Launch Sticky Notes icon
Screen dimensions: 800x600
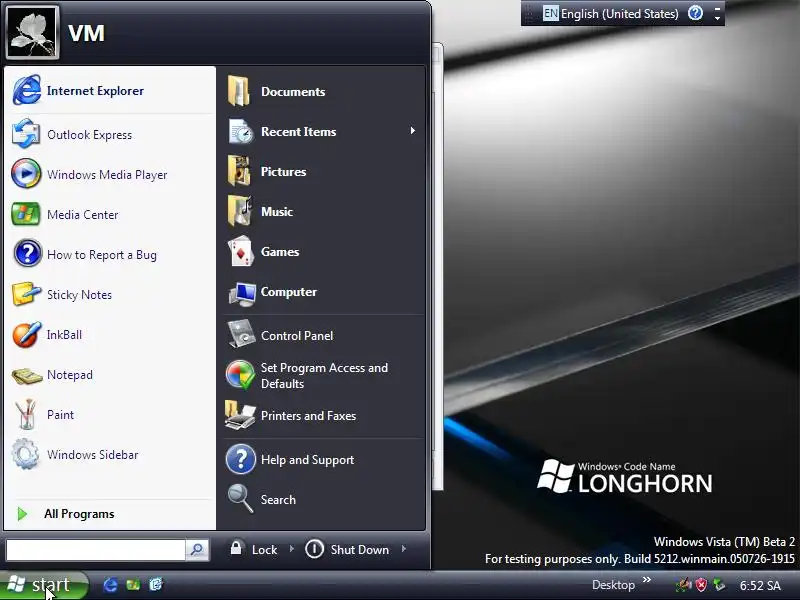[x=26, y=294]
